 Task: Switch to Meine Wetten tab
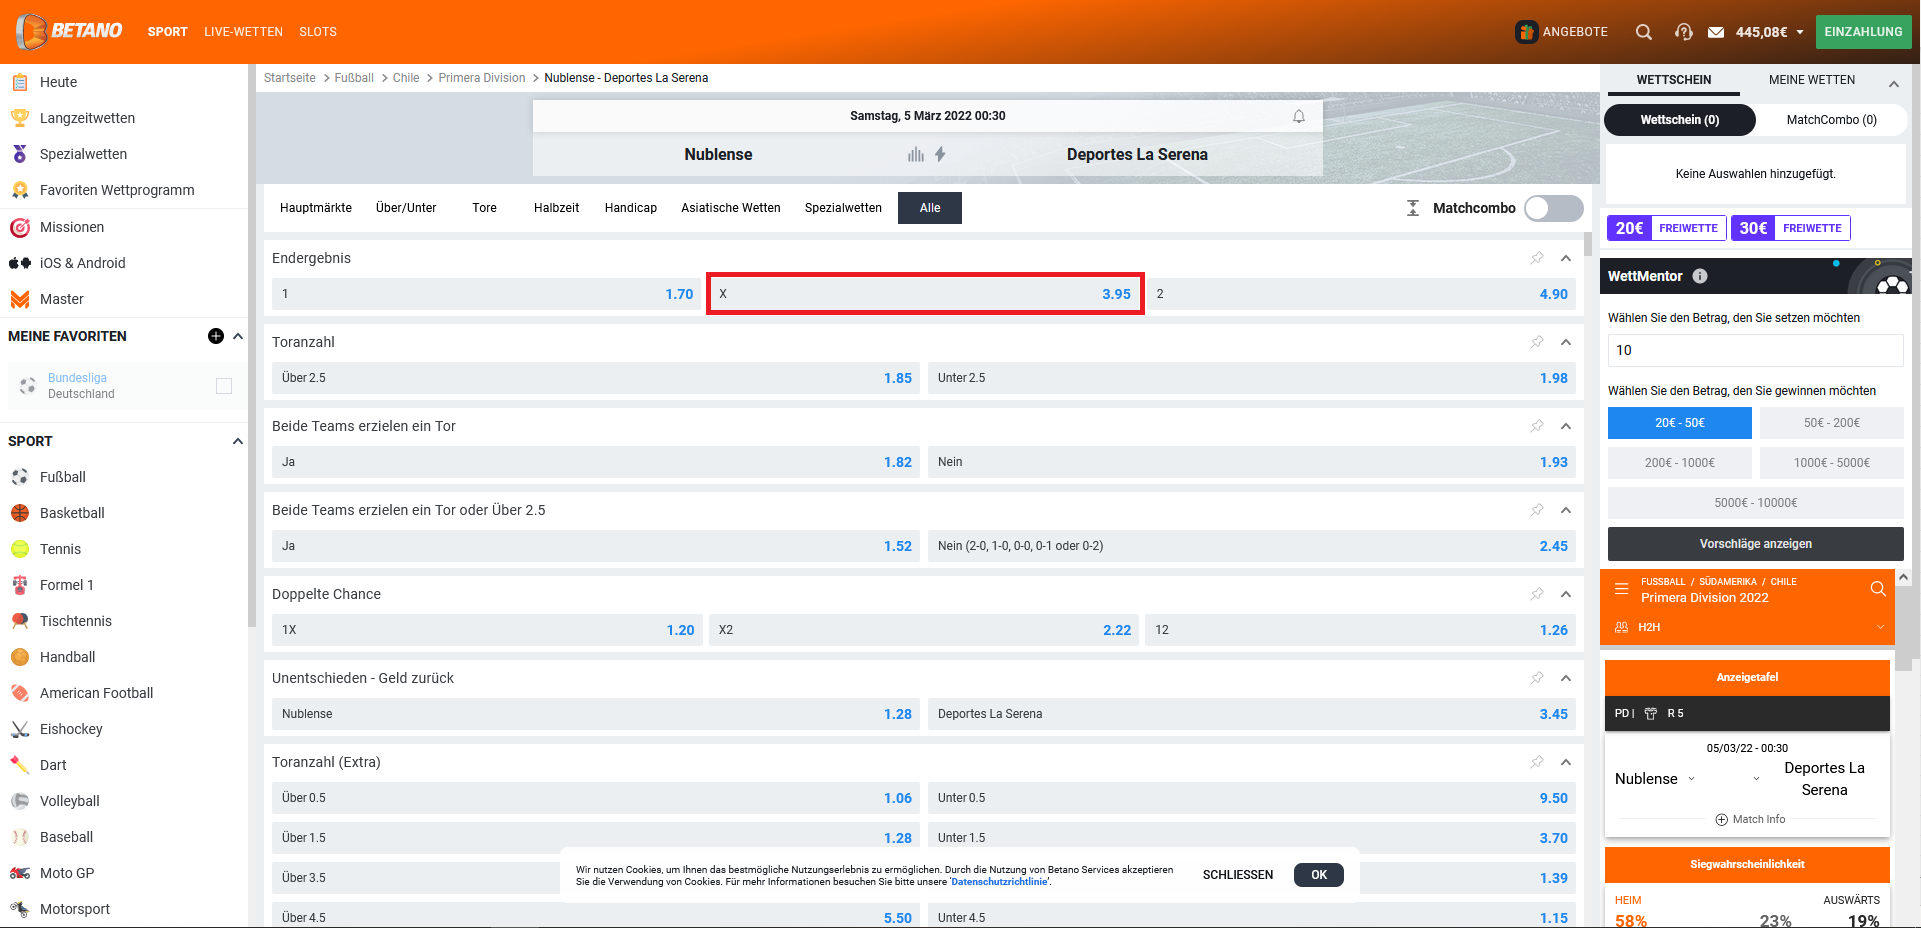pyautogui.click(x=1812, y=80)
